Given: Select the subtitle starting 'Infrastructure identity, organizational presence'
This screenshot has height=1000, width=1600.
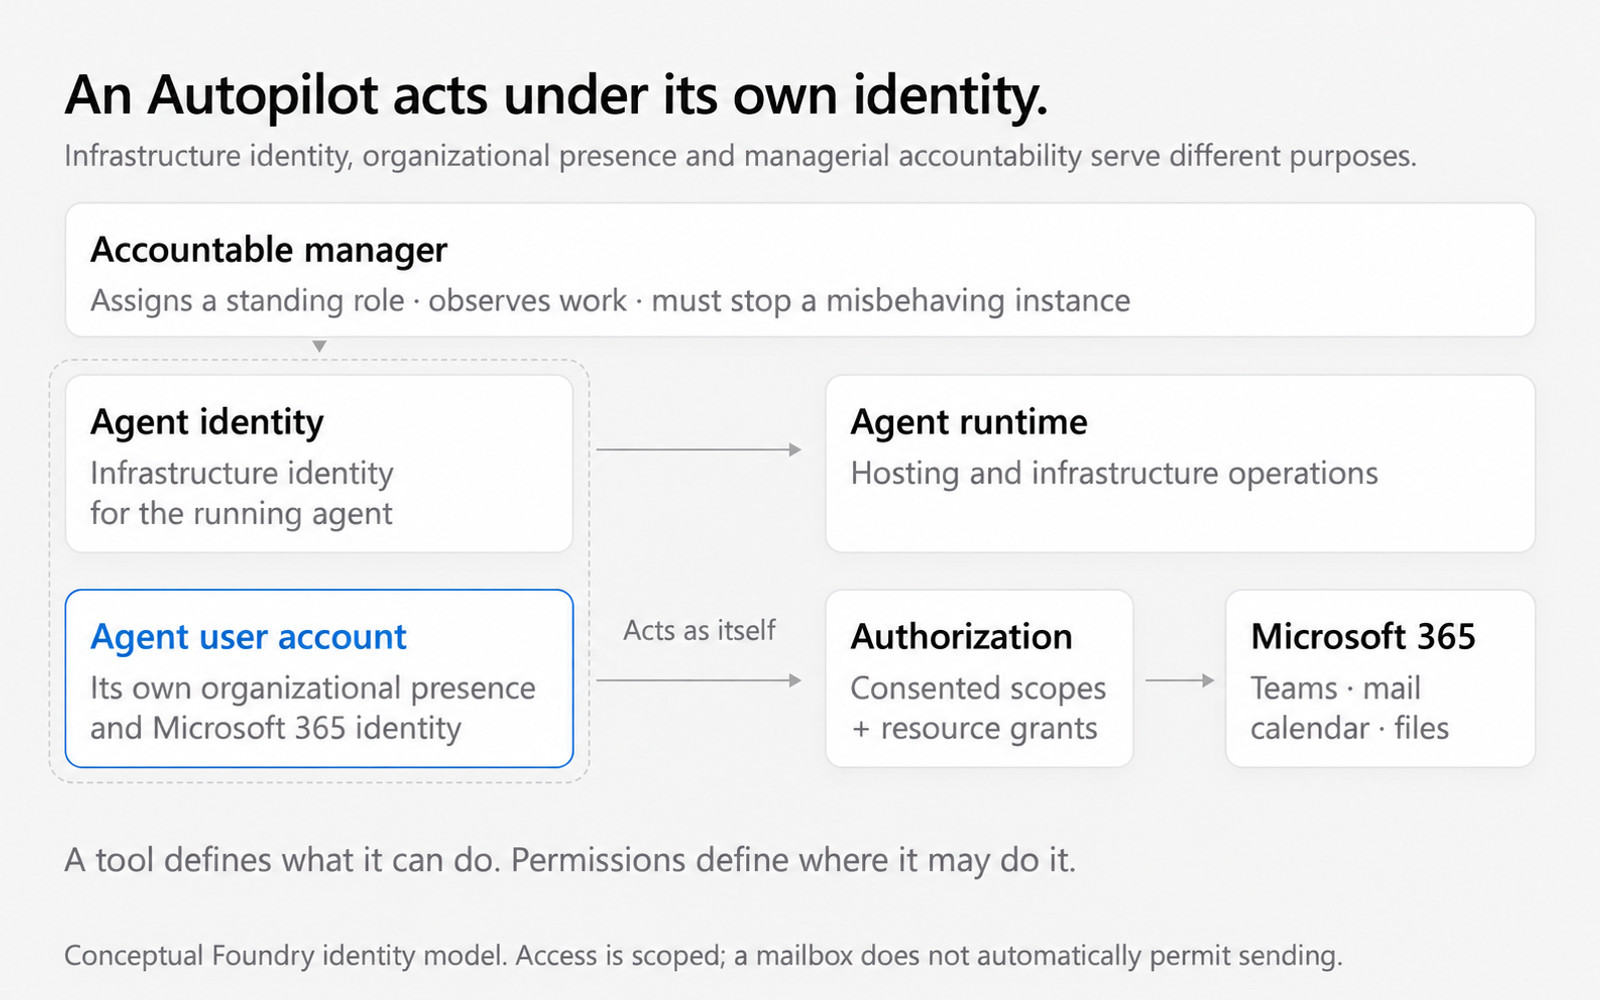Looking at the screenshot, I should (740, 156).
